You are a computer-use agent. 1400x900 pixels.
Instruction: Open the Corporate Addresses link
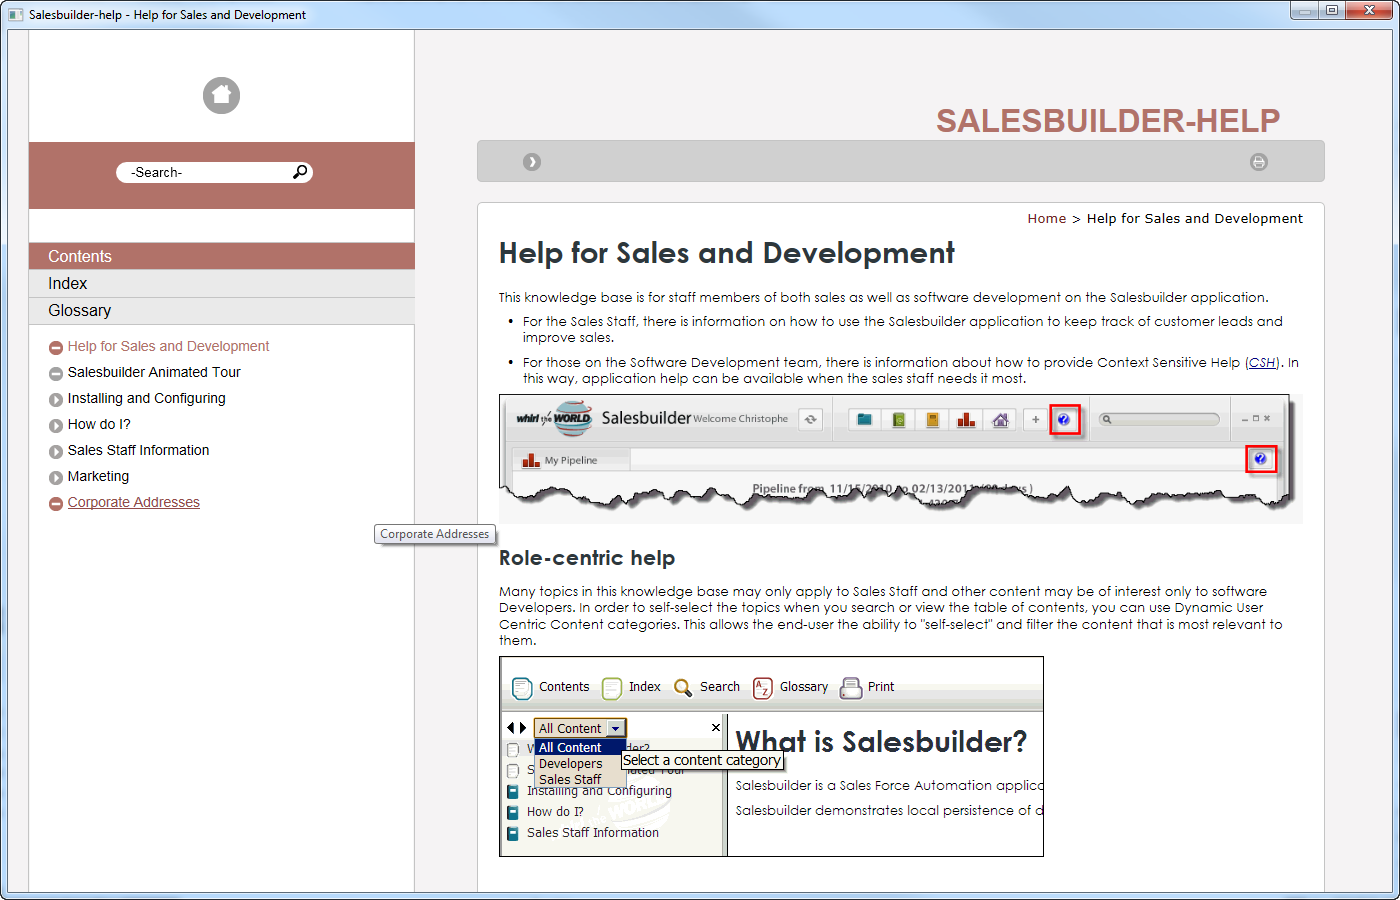click(133, 502)
